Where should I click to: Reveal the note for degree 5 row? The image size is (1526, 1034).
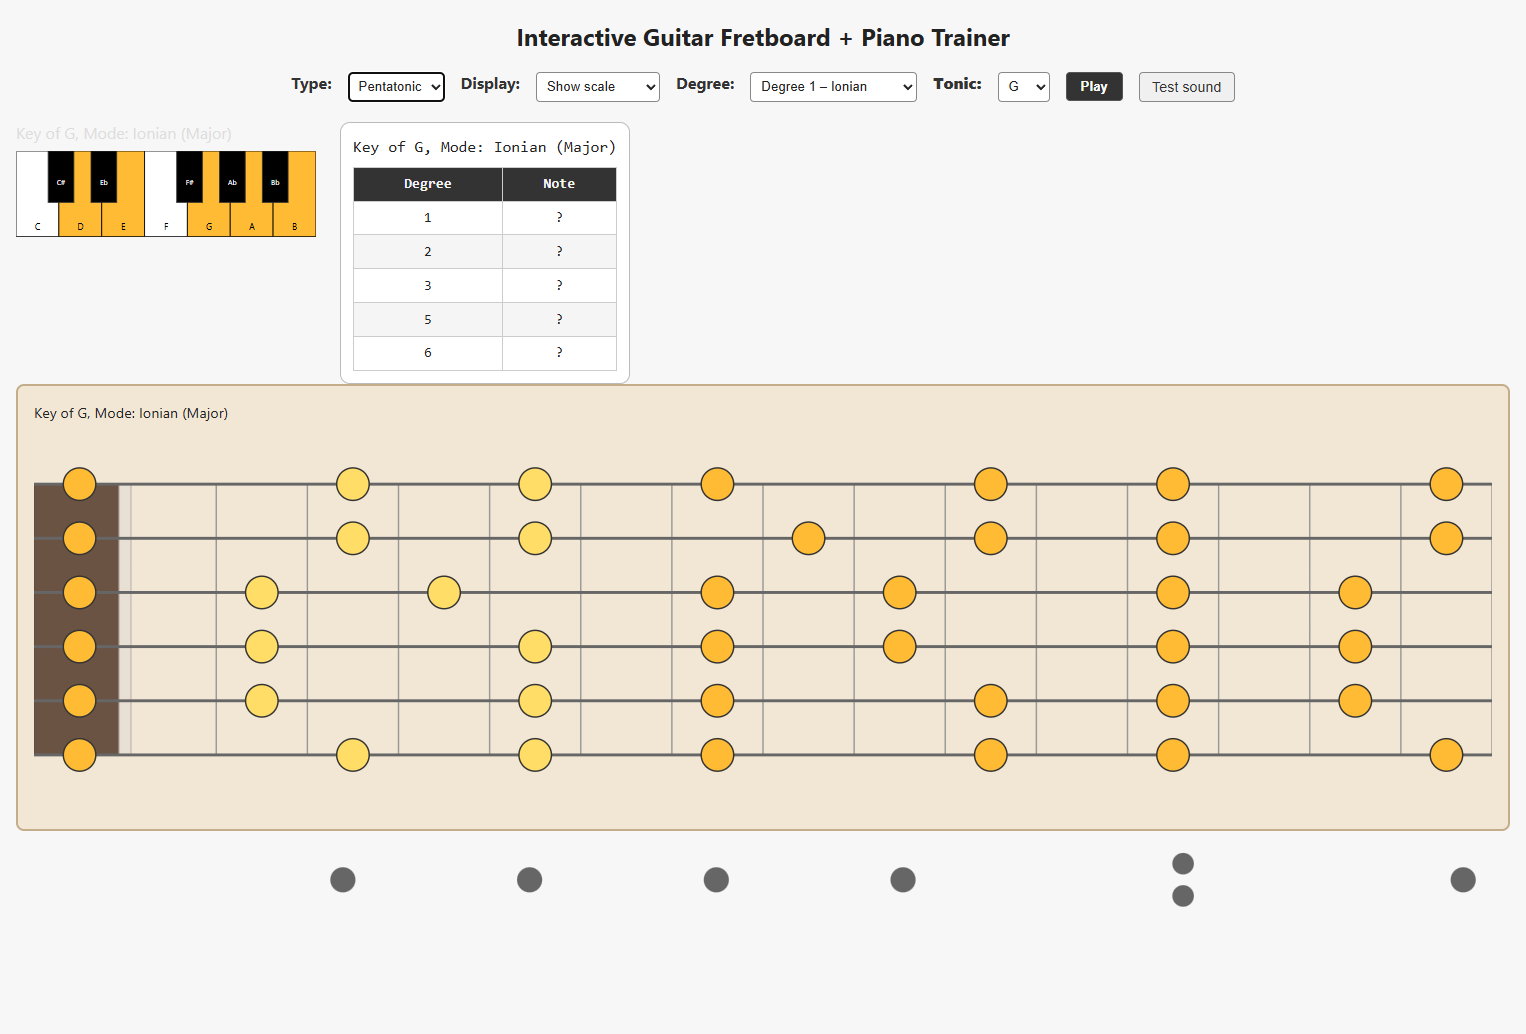click(559, 320)
